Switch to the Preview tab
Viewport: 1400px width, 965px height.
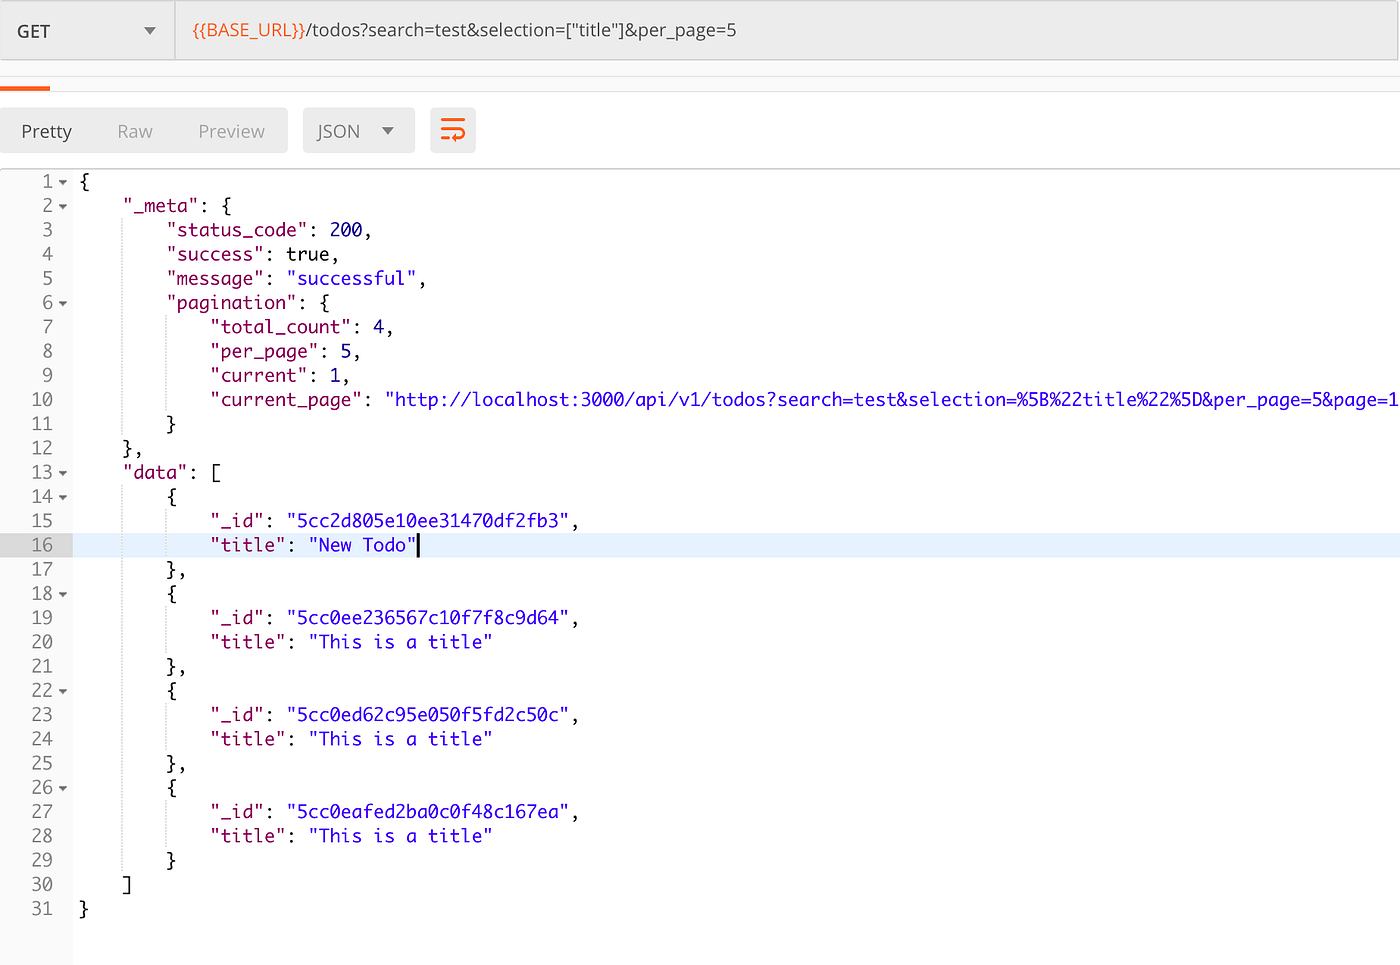click(x=231, y=130)
